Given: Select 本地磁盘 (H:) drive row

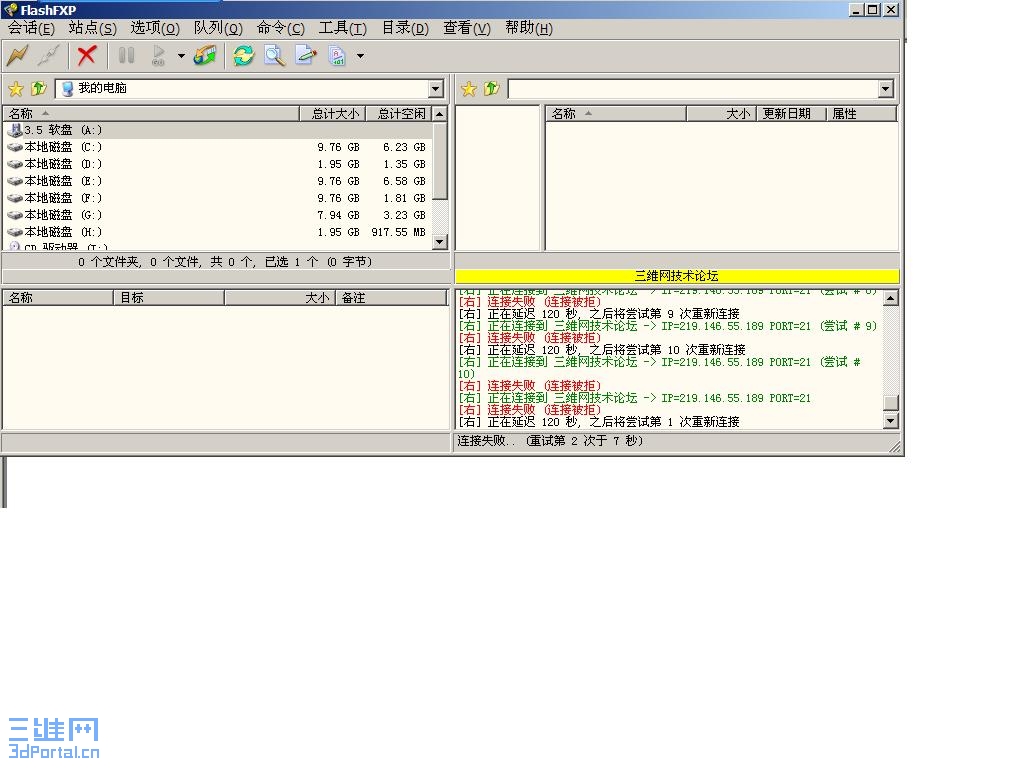Looking at the screenshot, I should [217, 232].
